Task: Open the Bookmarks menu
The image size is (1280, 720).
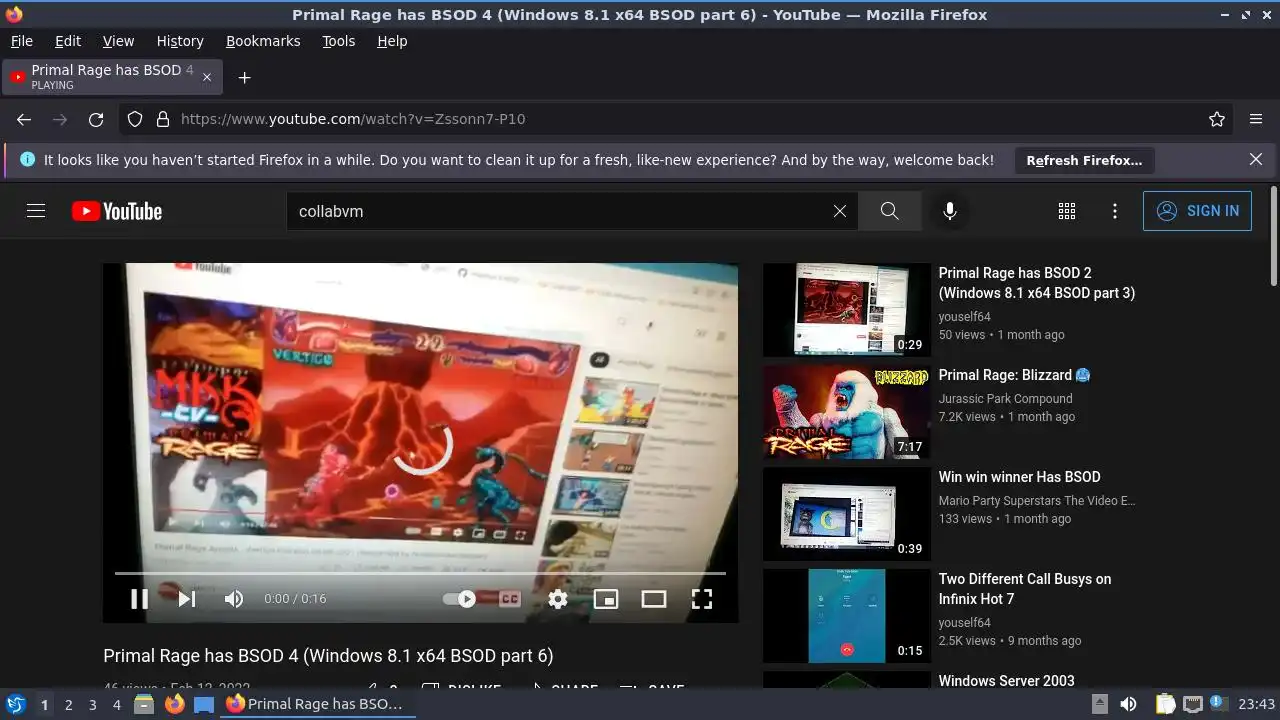Action: tap(263, 41)
